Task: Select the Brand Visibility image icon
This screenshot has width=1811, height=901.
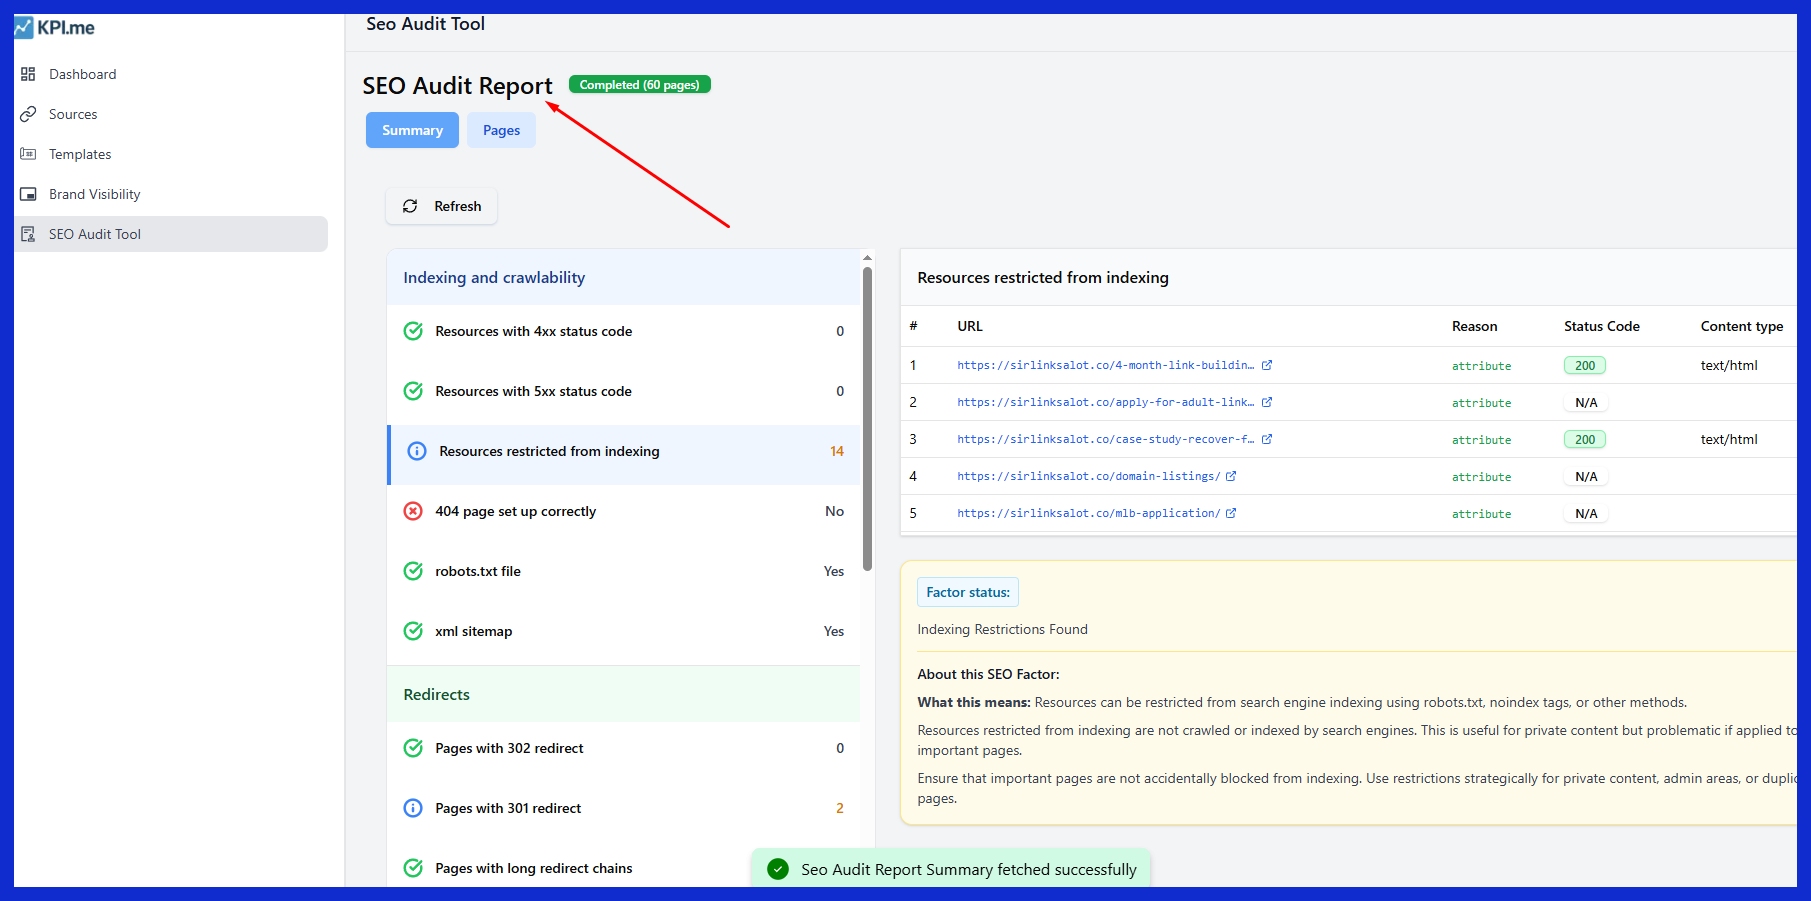Action: click(26, 193)
